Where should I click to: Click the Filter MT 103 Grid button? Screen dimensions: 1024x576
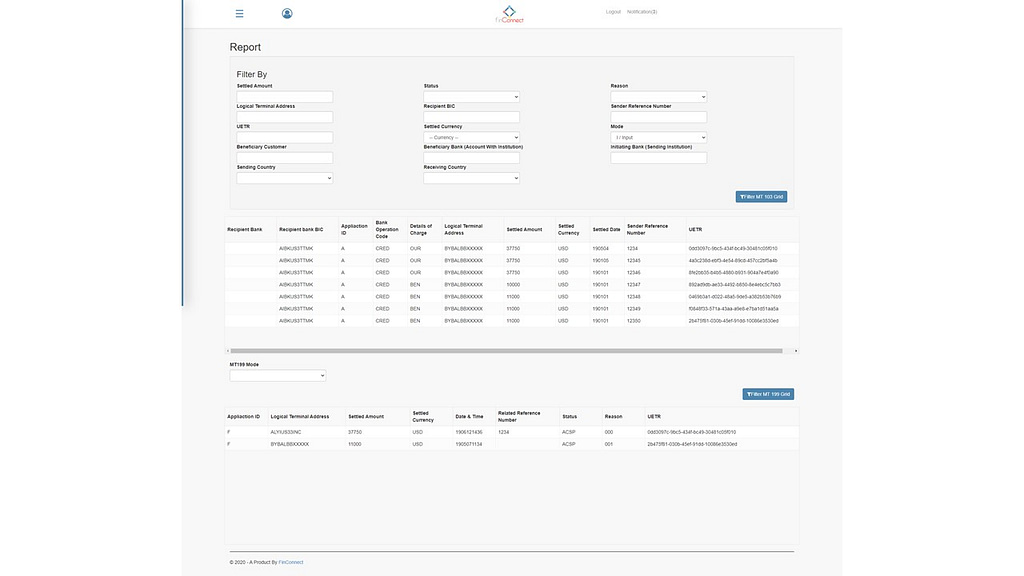point(761,197)
